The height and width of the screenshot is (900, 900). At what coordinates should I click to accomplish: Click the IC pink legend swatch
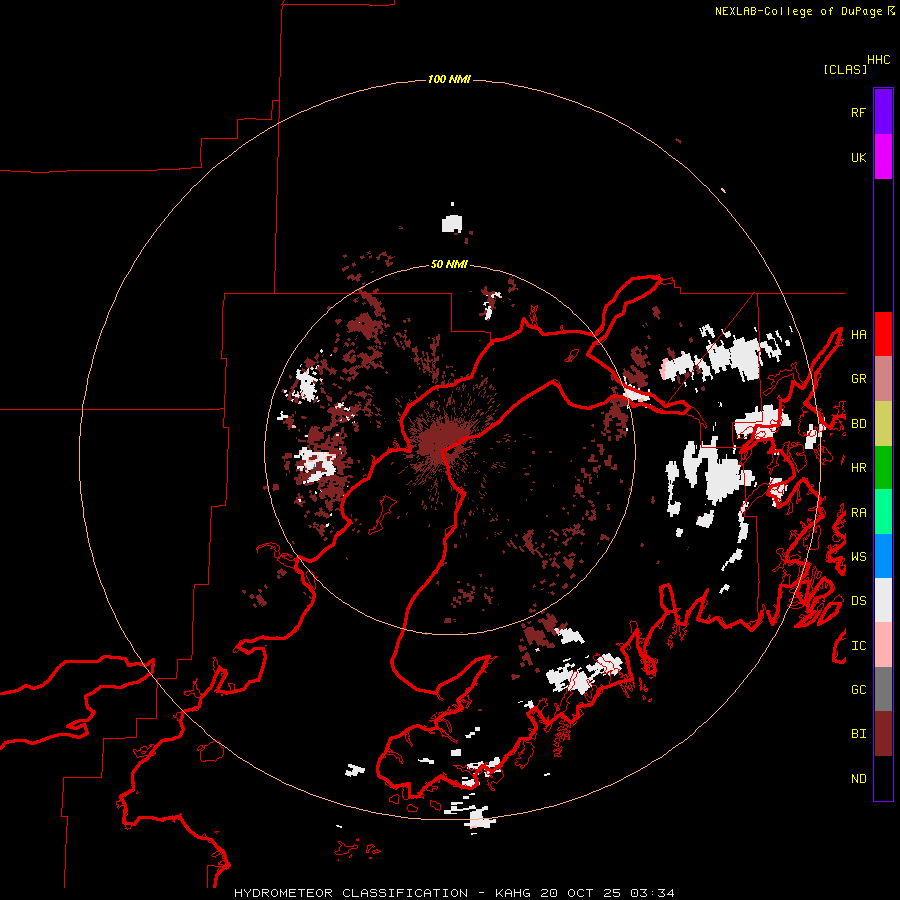click(883, 645)
